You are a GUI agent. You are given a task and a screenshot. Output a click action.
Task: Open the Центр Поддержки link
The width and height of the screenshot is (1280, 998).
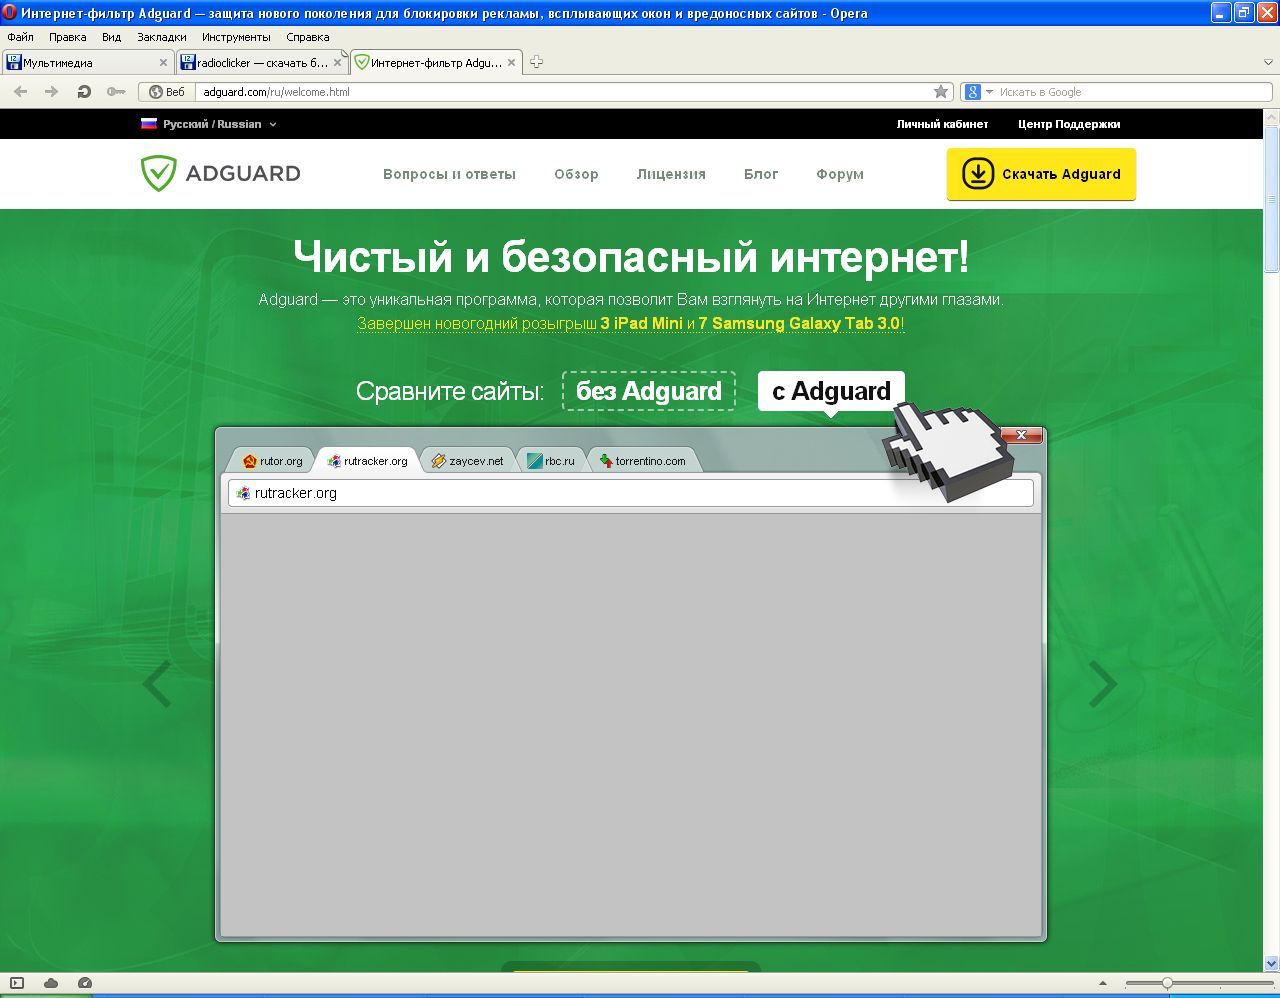[x=1068, y=124]
